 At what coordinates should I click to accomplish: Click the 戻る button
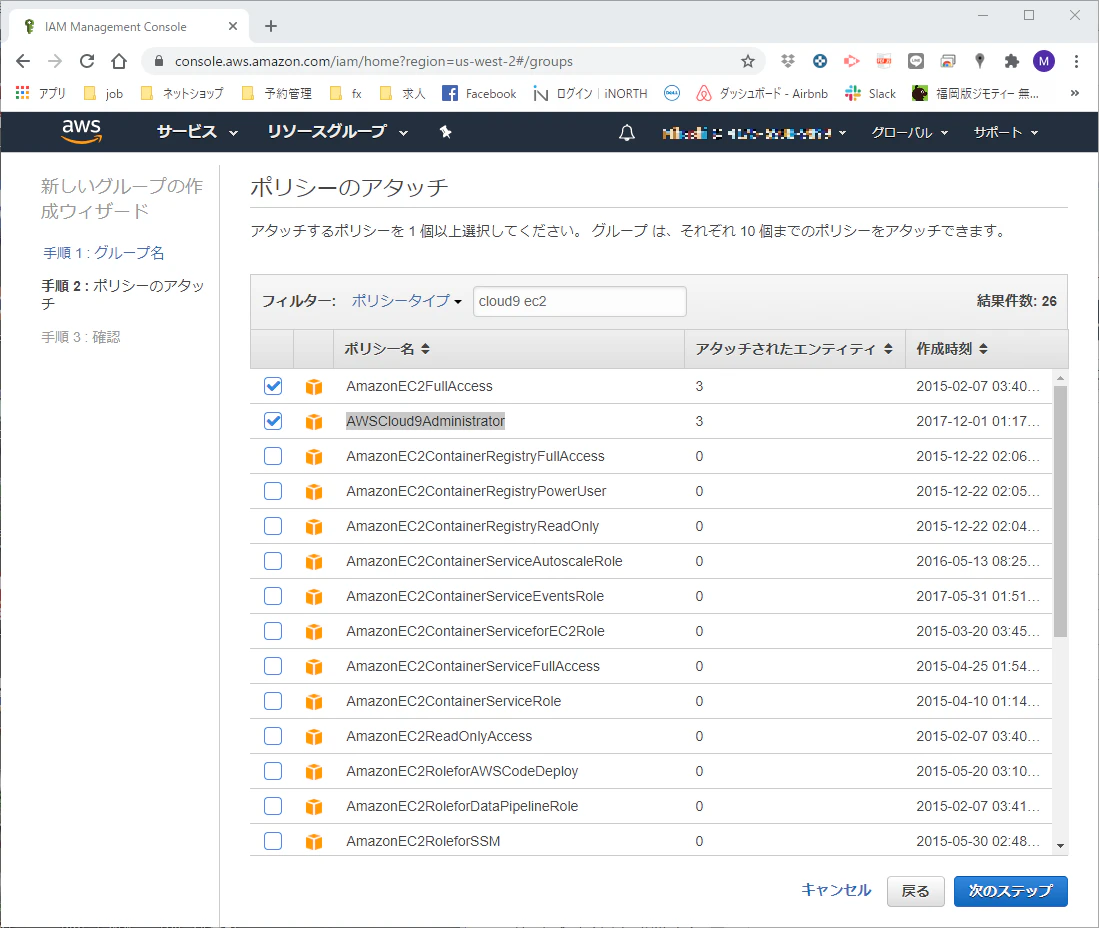pyautogui.click(x=915, y=891)
